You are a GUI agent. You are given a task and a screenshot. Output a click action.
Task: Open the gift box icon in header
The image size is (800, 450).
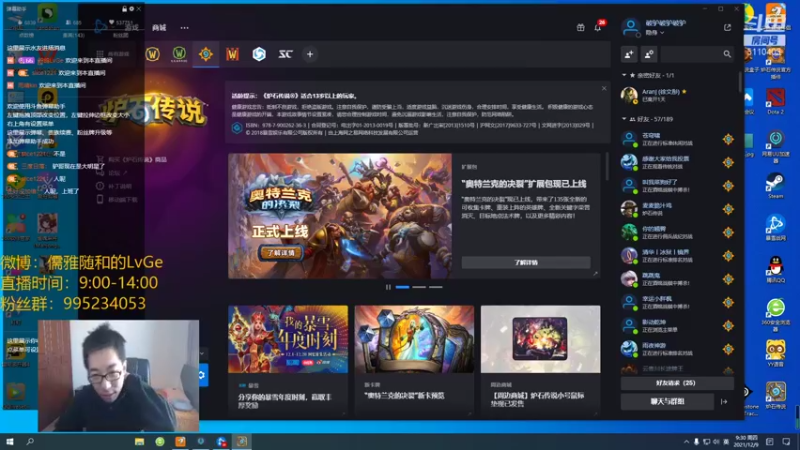[581, 28]
